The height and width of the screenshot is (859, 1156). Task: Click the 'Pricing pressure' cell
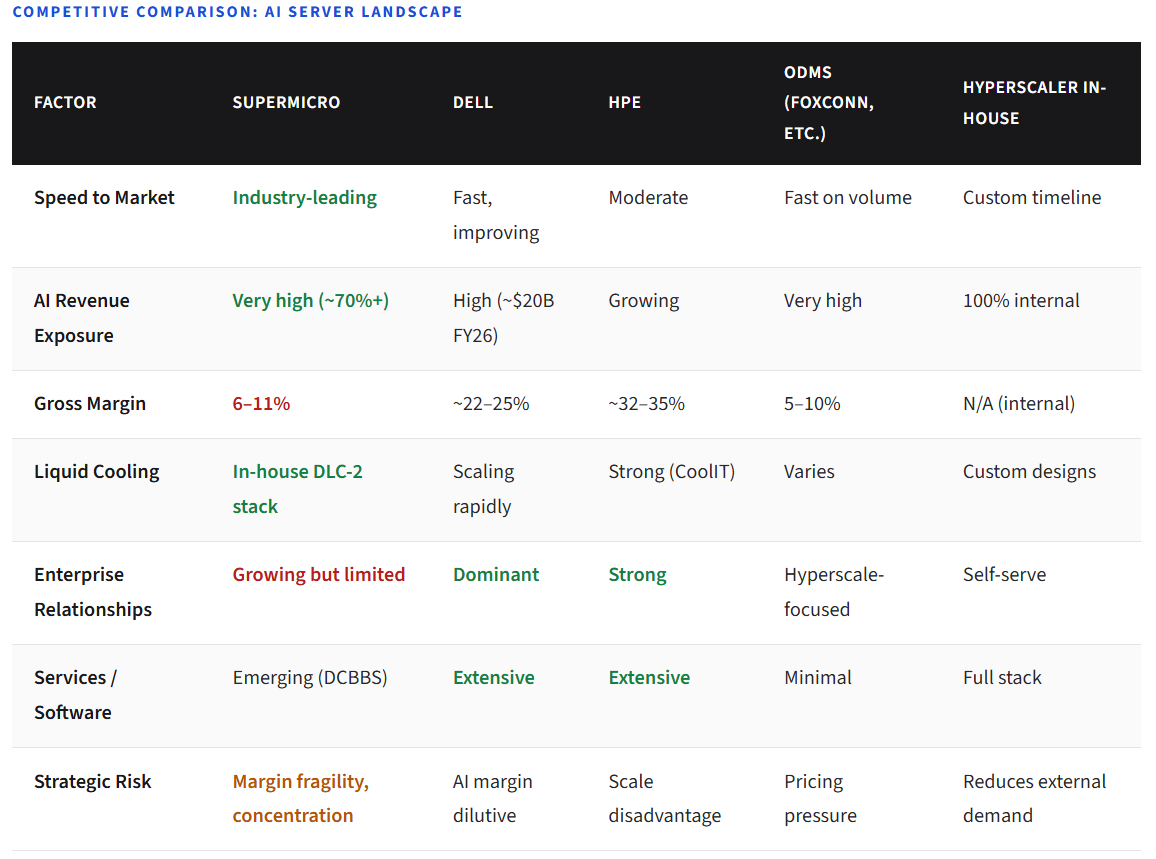pyautogui.click(x=820, y=799)
